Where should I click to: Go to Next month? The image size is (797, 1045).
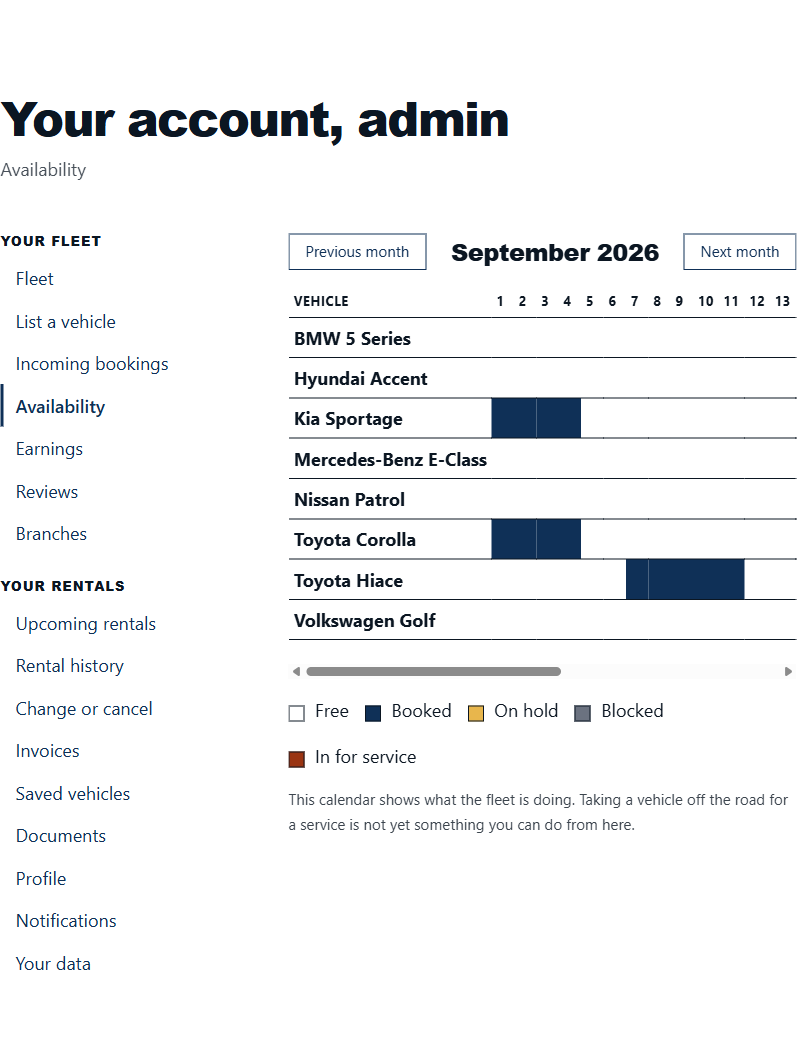coord(740,251)
